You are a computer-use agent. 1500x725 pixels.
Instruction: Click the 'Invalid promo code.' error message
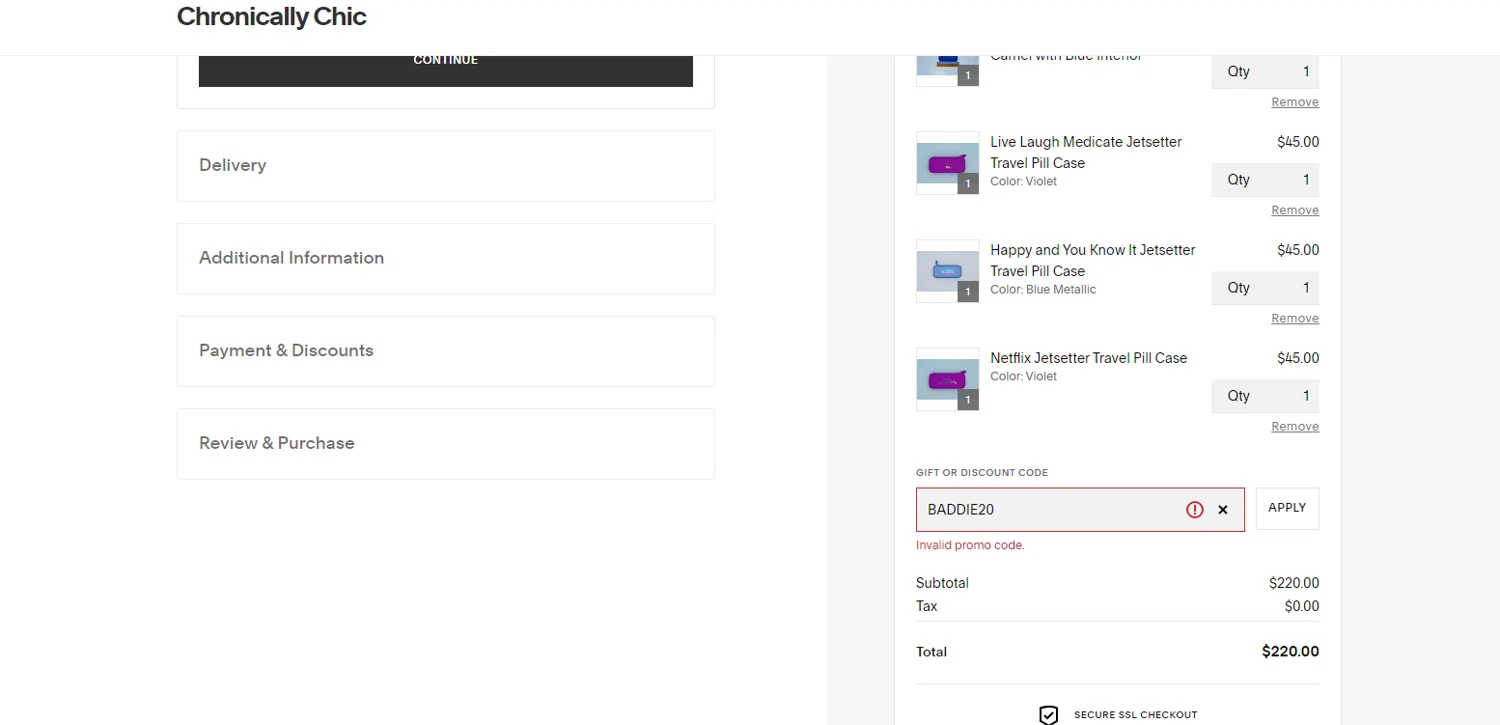[x=970, y=546]
